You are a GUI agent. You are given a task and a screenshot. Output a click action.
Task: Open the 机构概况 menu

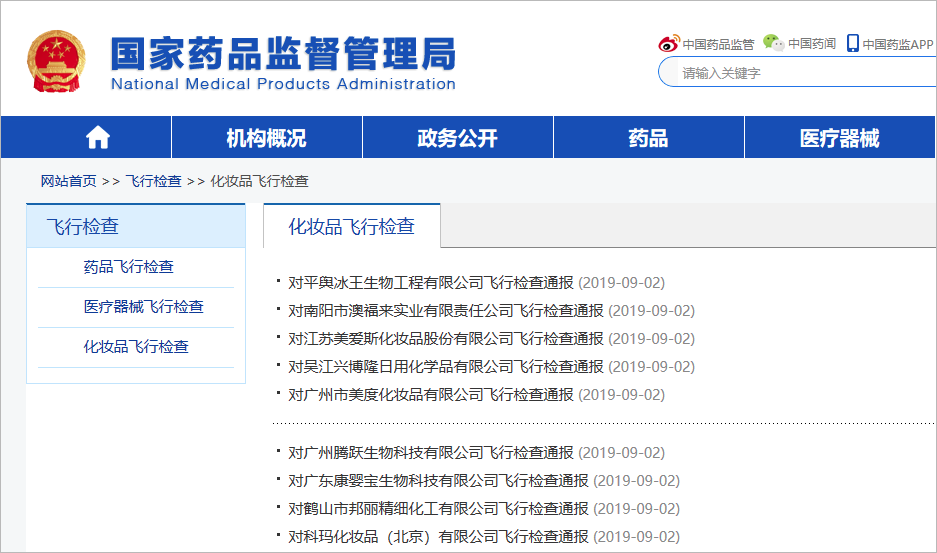pyautogui.click(x=267, y=138)
